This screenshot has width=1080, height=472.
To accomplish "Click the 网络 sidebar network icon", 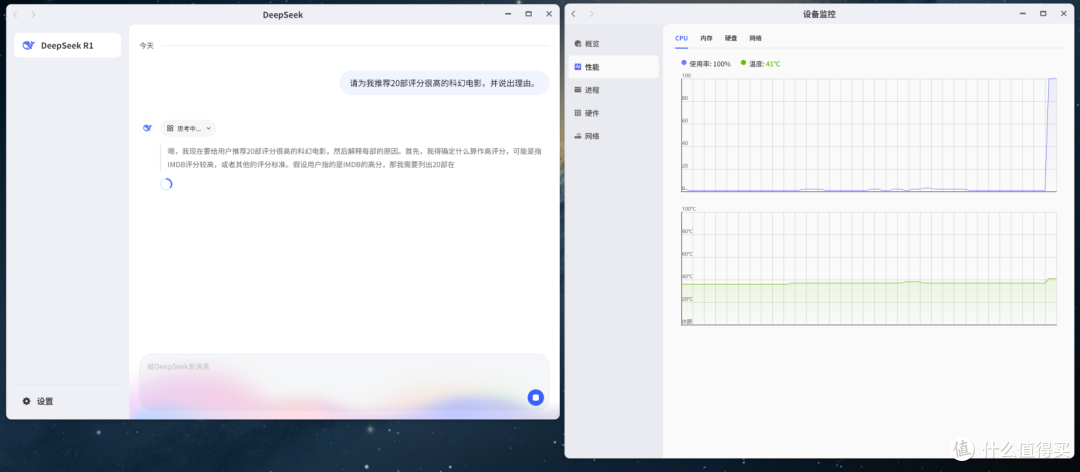I will (577, 136).
